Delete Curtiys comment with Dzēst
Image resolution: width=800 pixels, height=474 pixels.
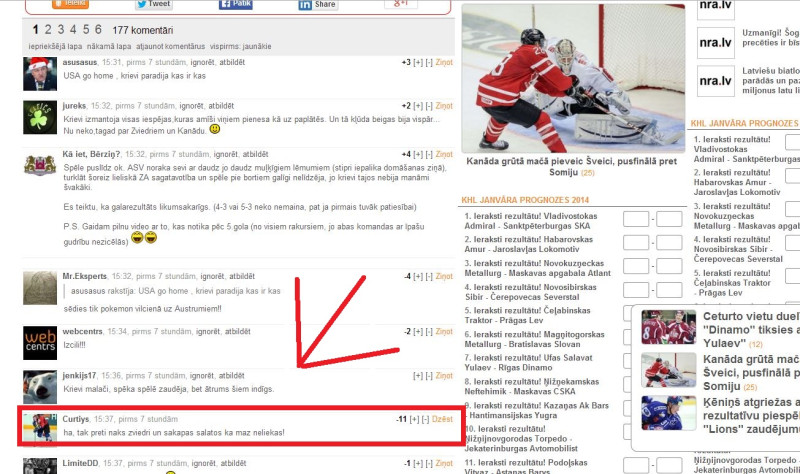click(x=442, y=419)
